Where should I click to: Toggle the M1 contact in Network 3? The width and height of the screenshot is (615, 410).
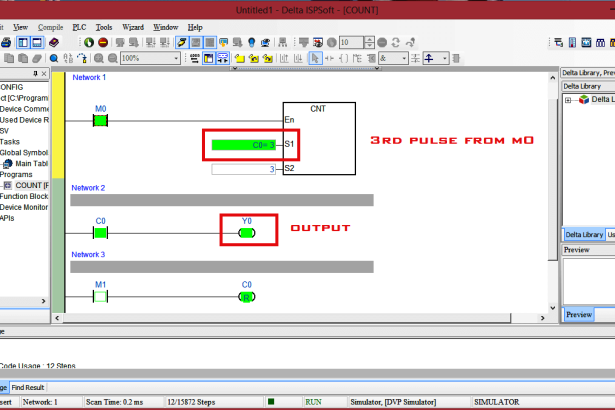pyautogui.click(x=100, y=297)
